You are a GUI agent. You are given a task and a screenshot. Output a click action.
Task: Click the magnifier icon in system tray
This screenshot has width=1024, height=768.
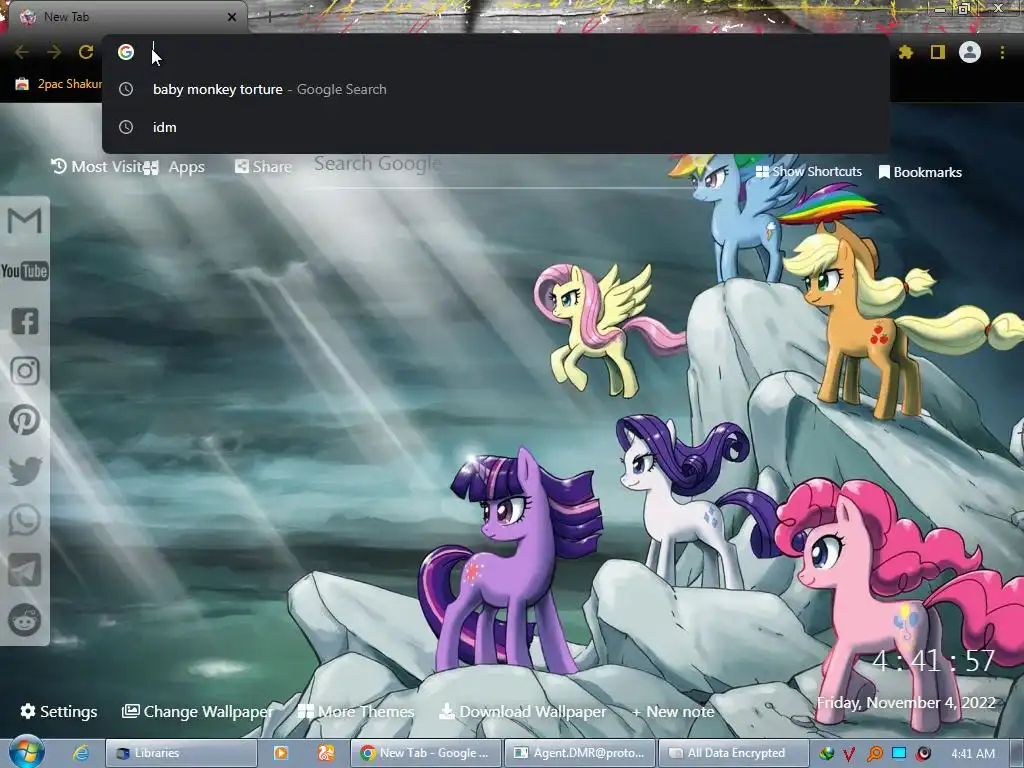point(874,754)
